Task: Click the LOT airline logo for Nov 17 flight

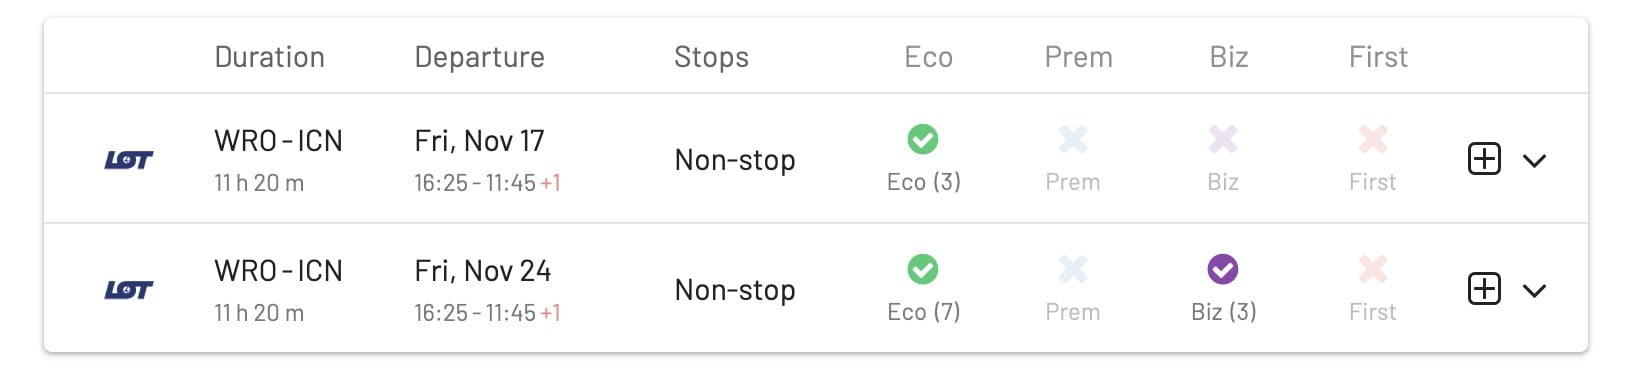Action: point(129,160)
